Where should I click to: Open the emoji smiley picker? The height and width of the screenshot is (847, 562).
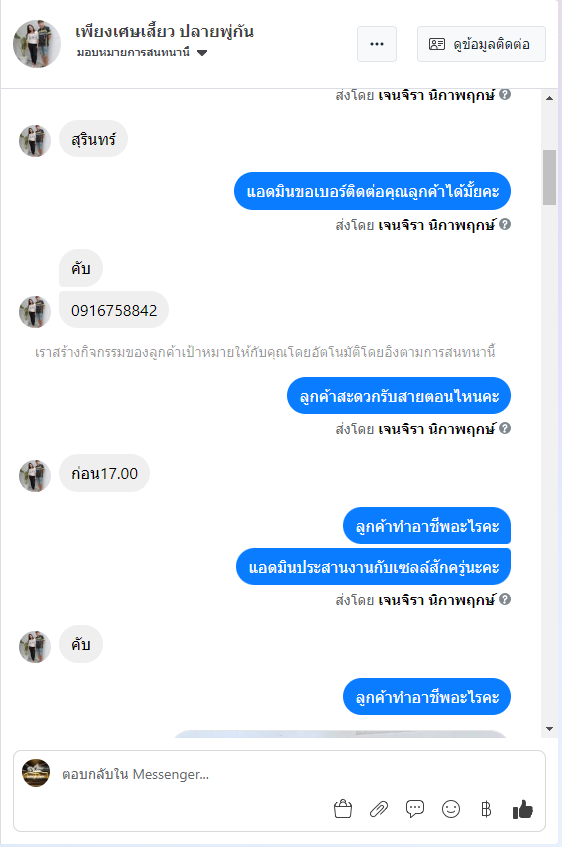pos(451,809)
